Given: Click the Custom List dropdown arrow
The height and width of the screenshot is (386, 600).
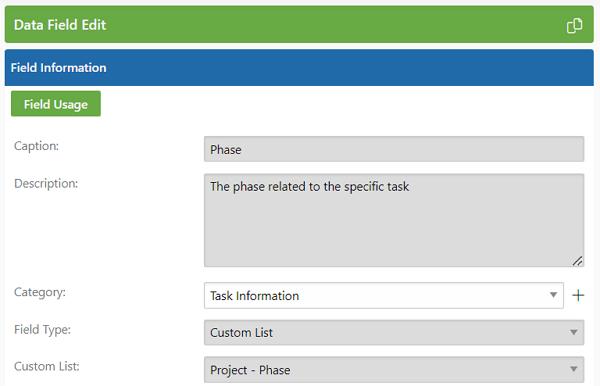Looking at the screenshot, I should pyautogui.click(x=573, y=369).
